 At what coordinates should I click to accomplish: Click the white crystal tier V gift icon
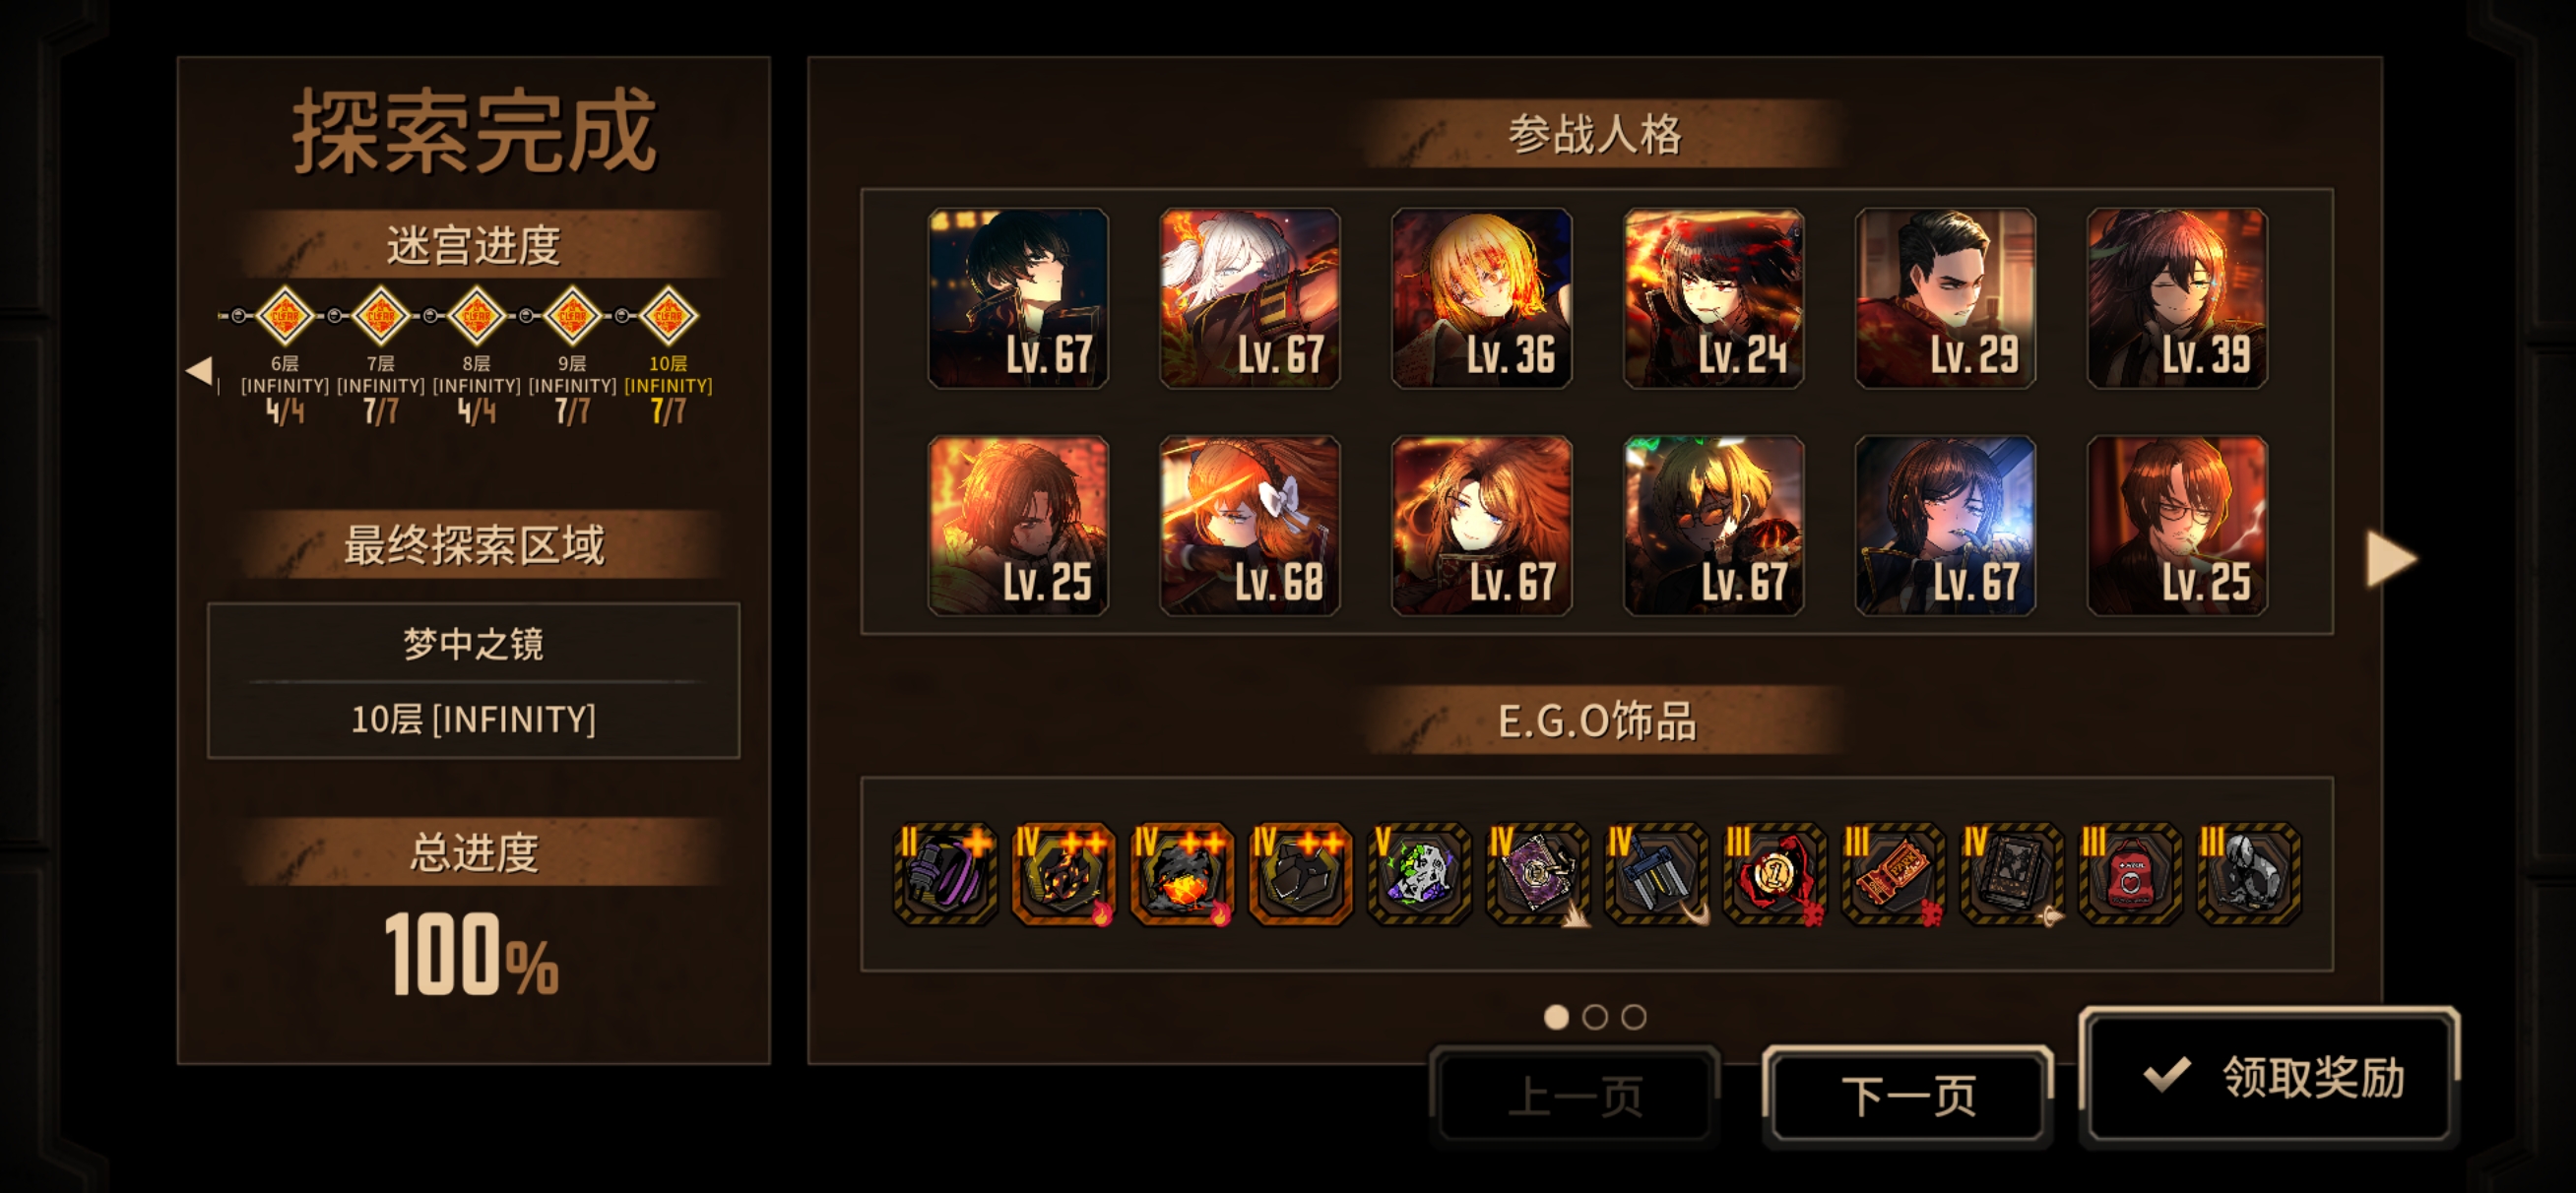point(1419,874)
